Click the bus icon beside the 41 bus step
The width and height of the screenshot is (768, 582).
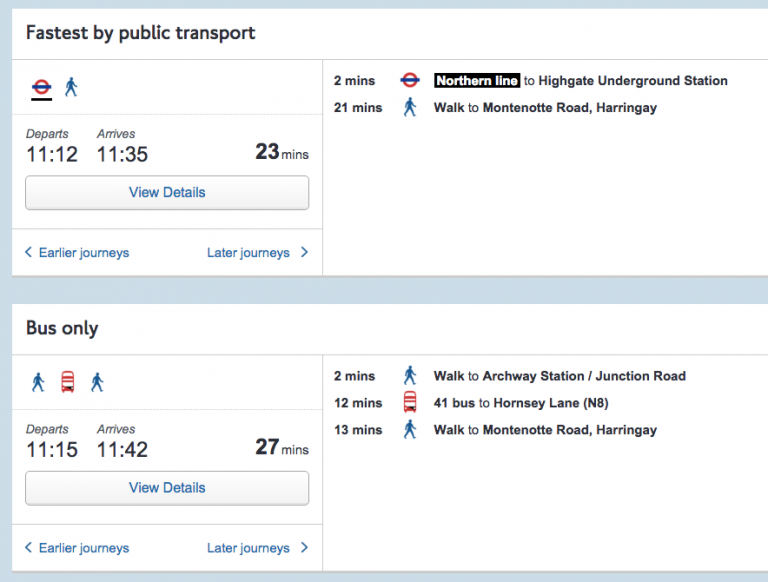409,403
